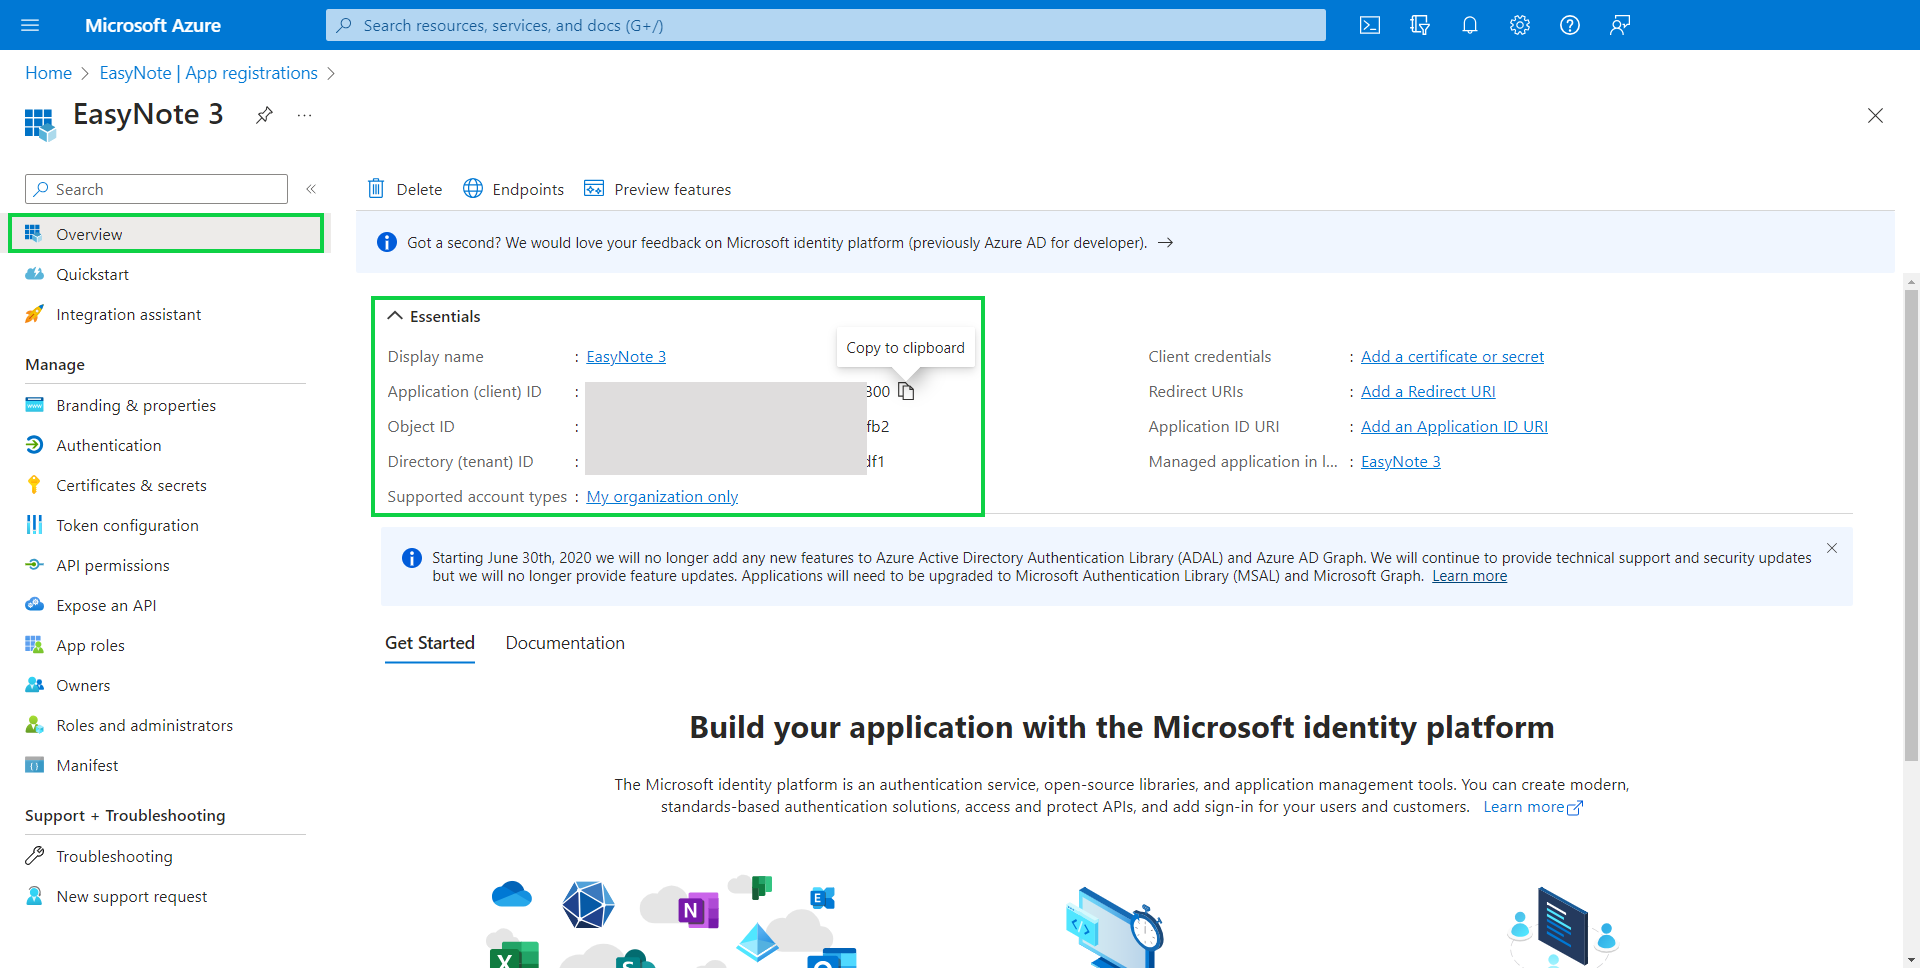Copy the Application (client) ID to clipboard

(906, 391)
